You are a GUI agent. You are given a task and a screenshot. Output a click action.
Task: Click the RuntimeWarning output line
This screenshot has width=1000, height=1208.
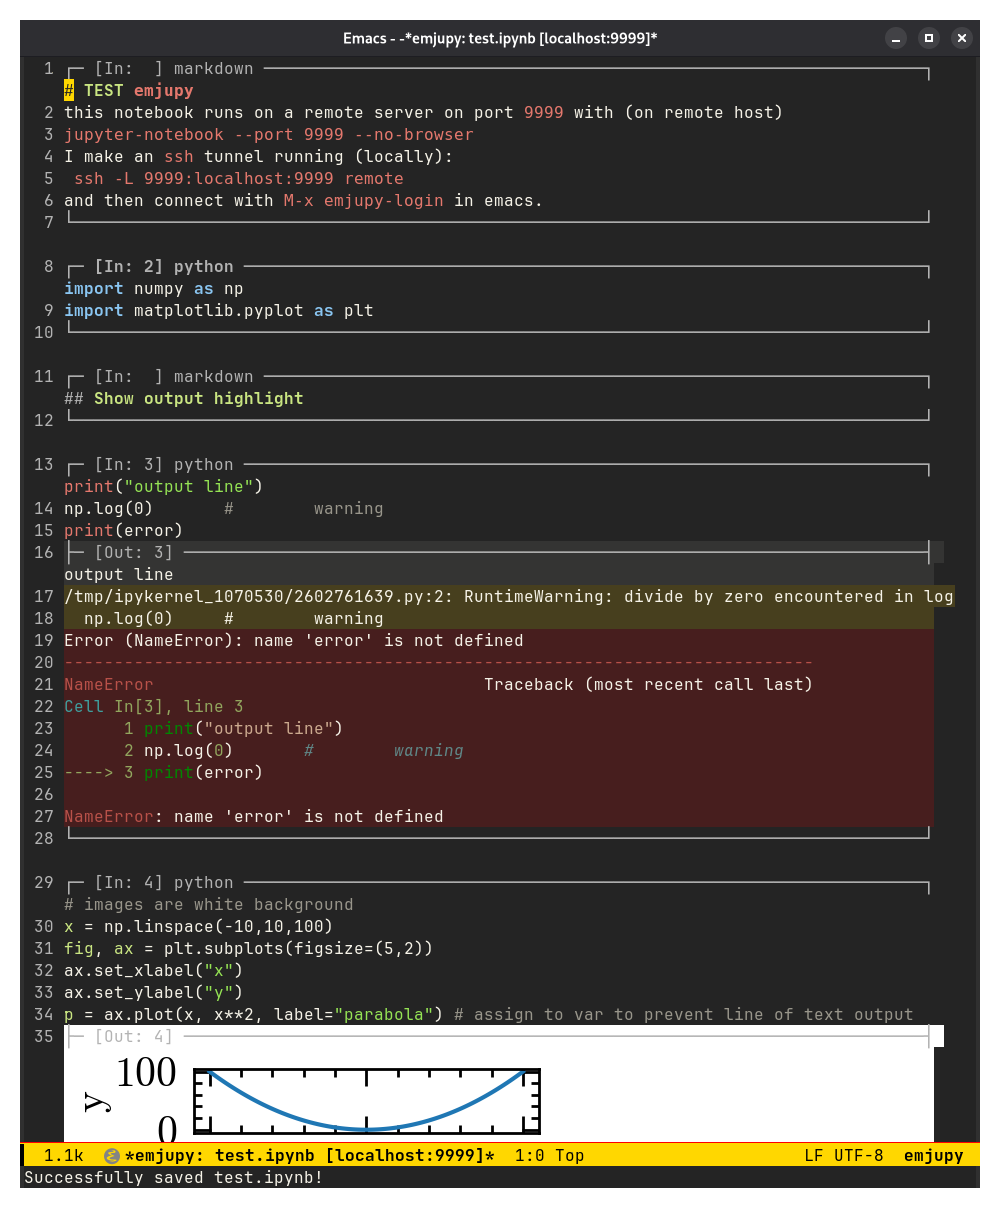[509, 597]
